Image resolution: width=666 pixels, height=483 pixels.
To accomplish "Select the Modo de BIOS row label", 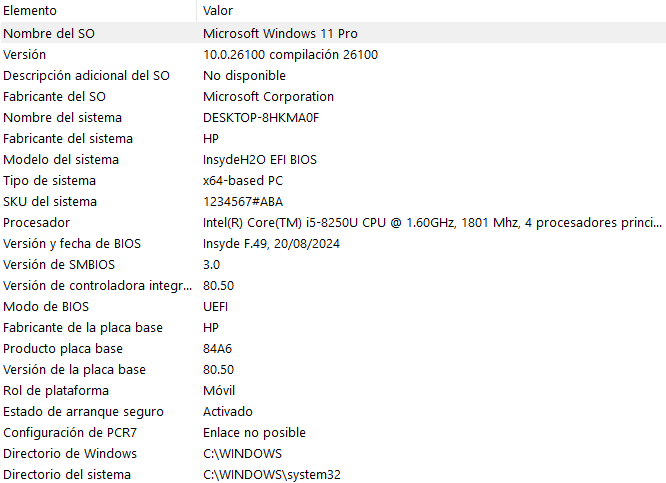I will 46,307.
